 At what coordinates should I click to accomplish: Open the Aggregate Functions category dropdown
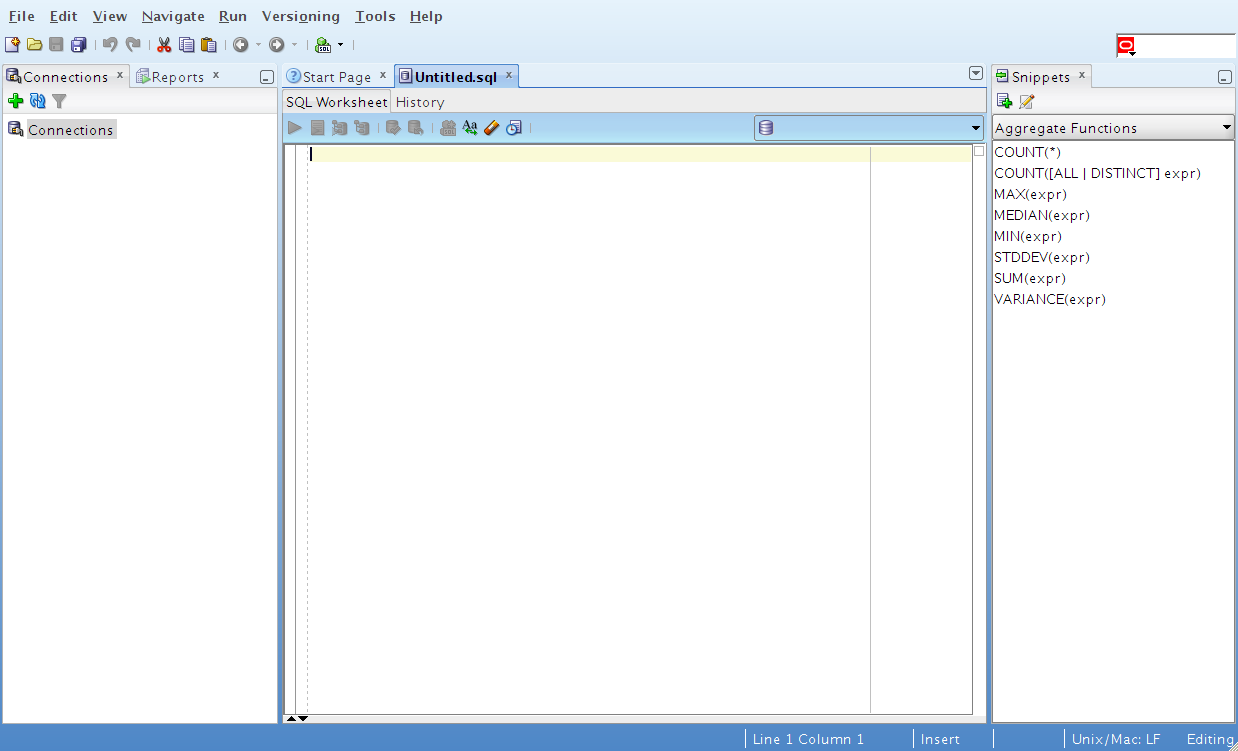point(1113,128)
